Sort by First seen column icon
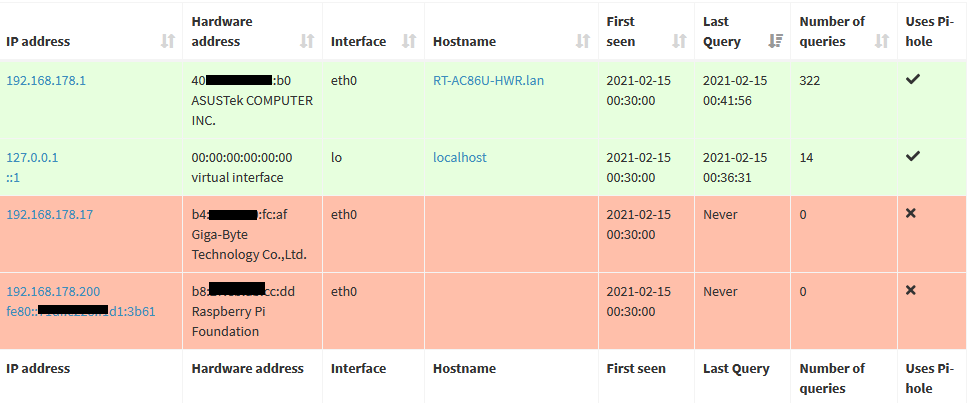This screenshot has height=403, width=968. point(679,41)
